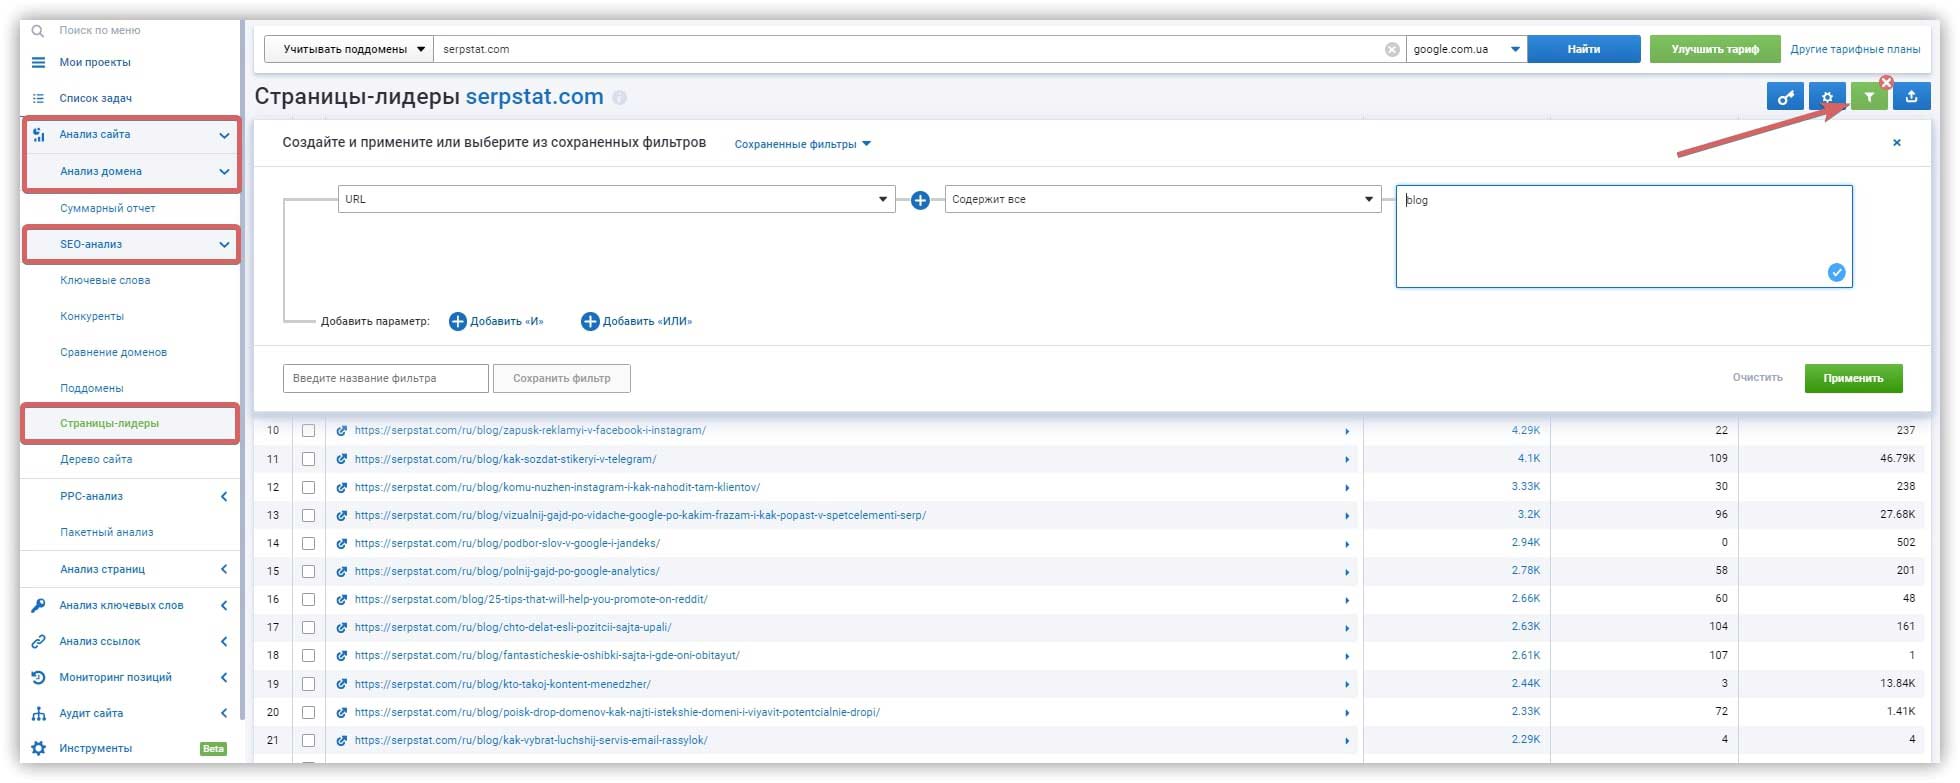Open the subdomains mode dropdown

point(349,49)
